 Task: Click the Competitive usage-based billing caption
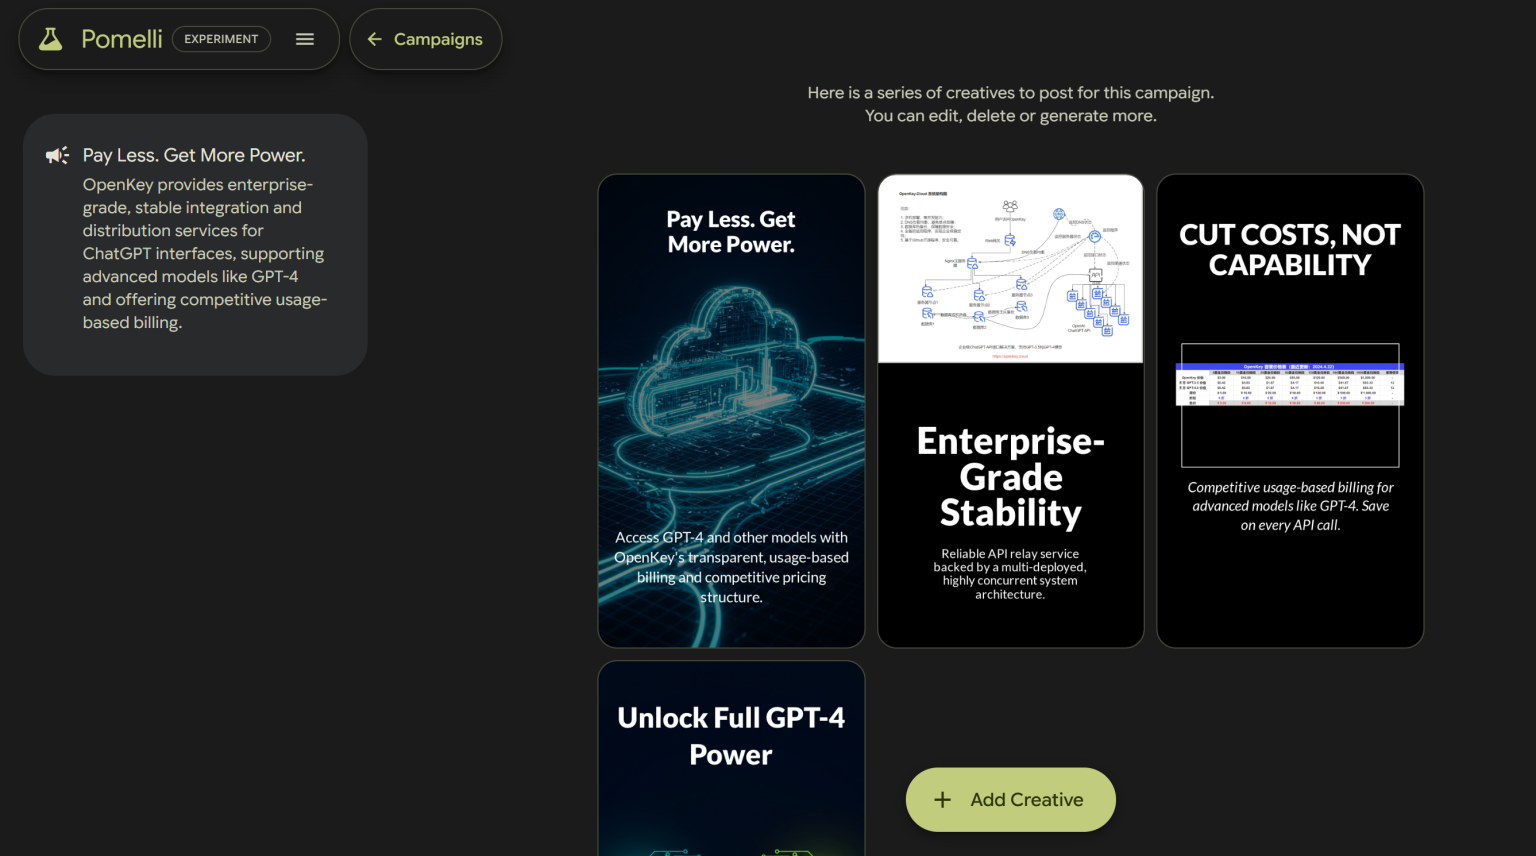[1290, 506]
